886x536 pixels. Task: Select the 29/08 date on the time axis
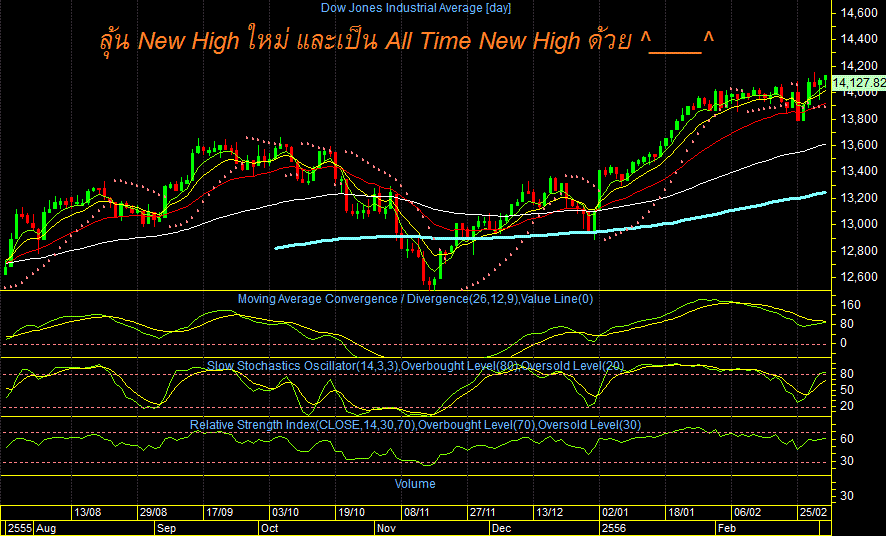pos(154,512)
